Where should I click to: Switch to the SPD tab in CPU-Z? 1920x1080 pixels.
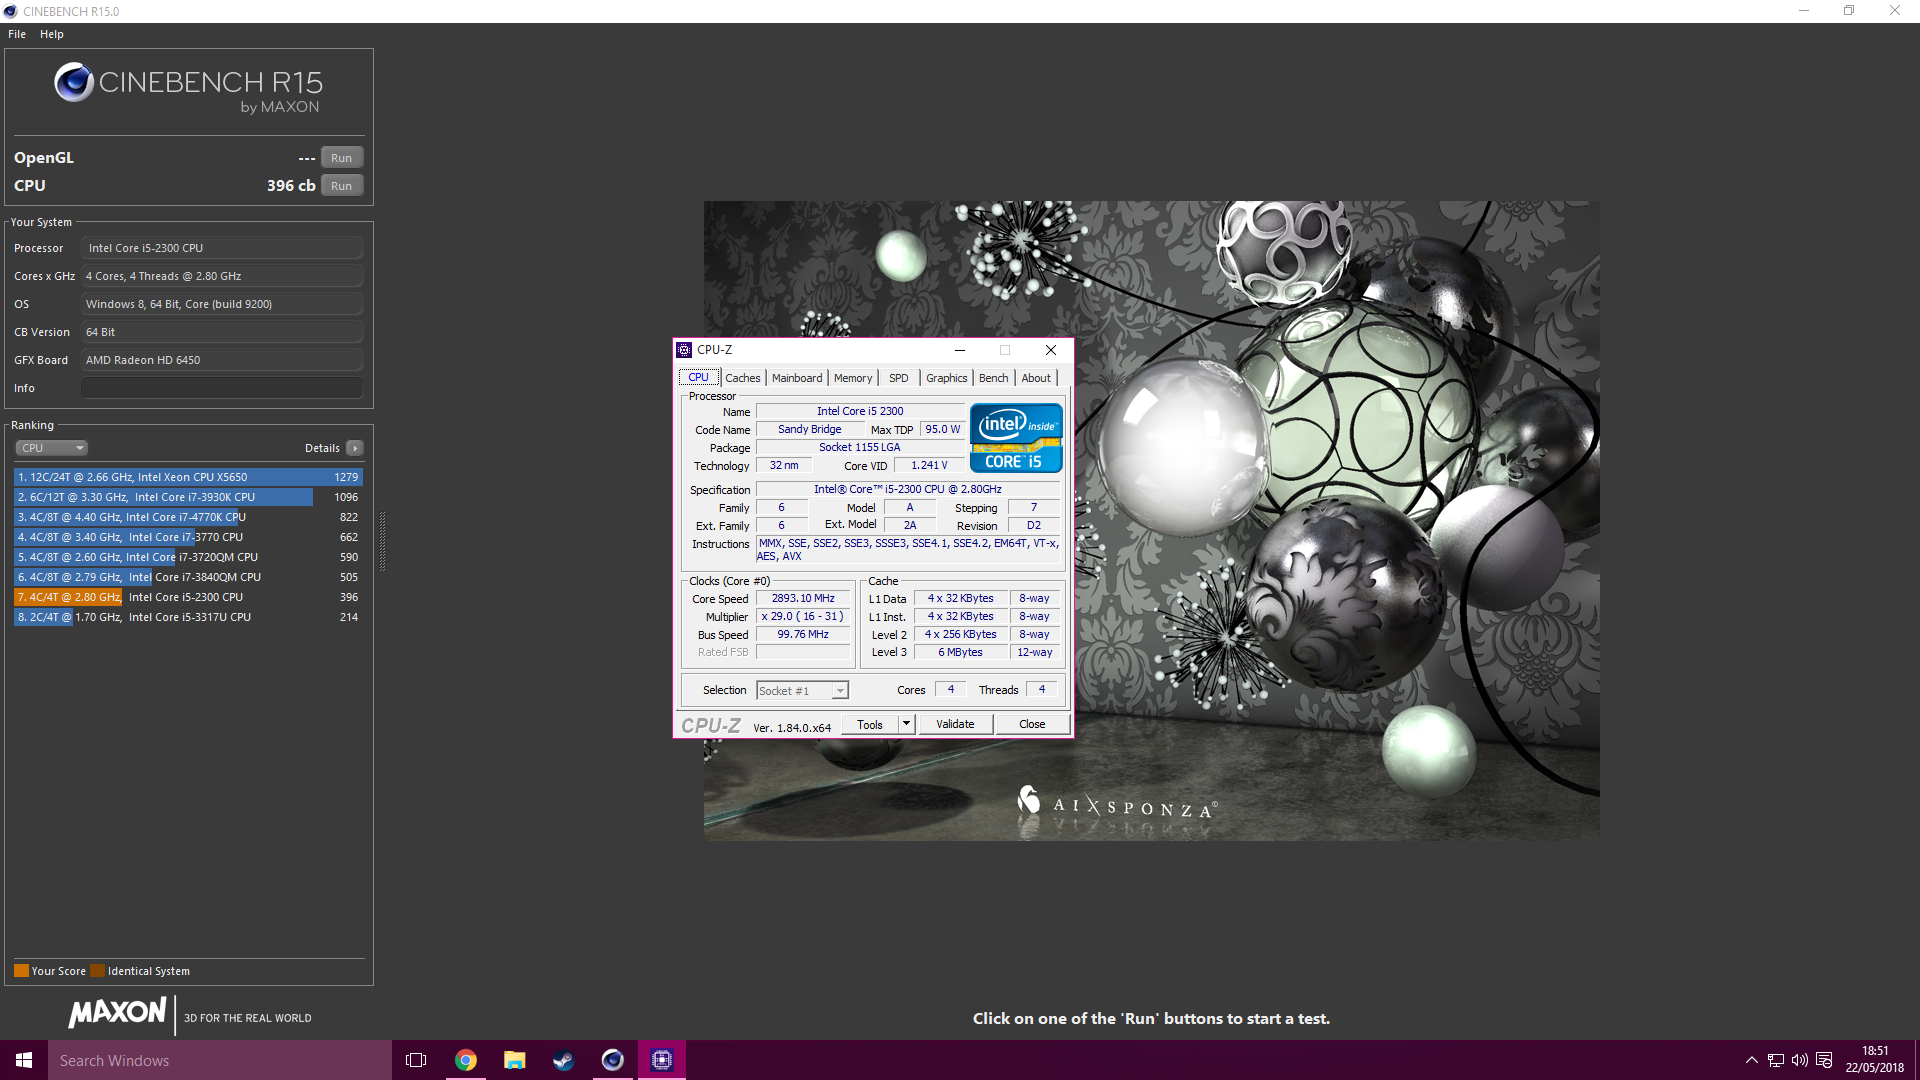899,378
